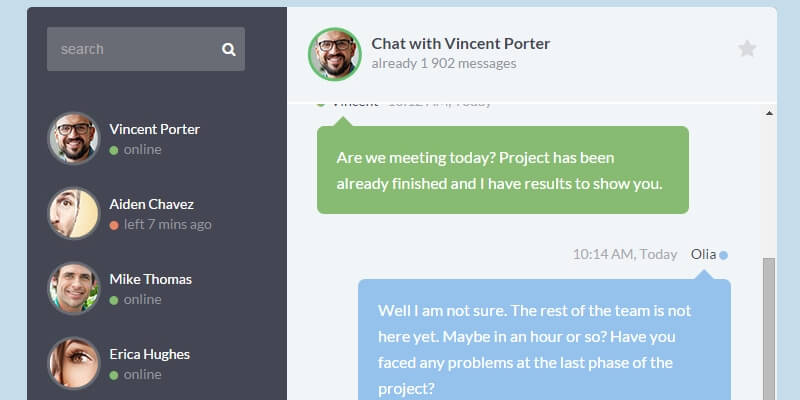Click the chat scrollbar thumb
The height and width of the screenshot is (400, 800).
[x=768, y=330]
